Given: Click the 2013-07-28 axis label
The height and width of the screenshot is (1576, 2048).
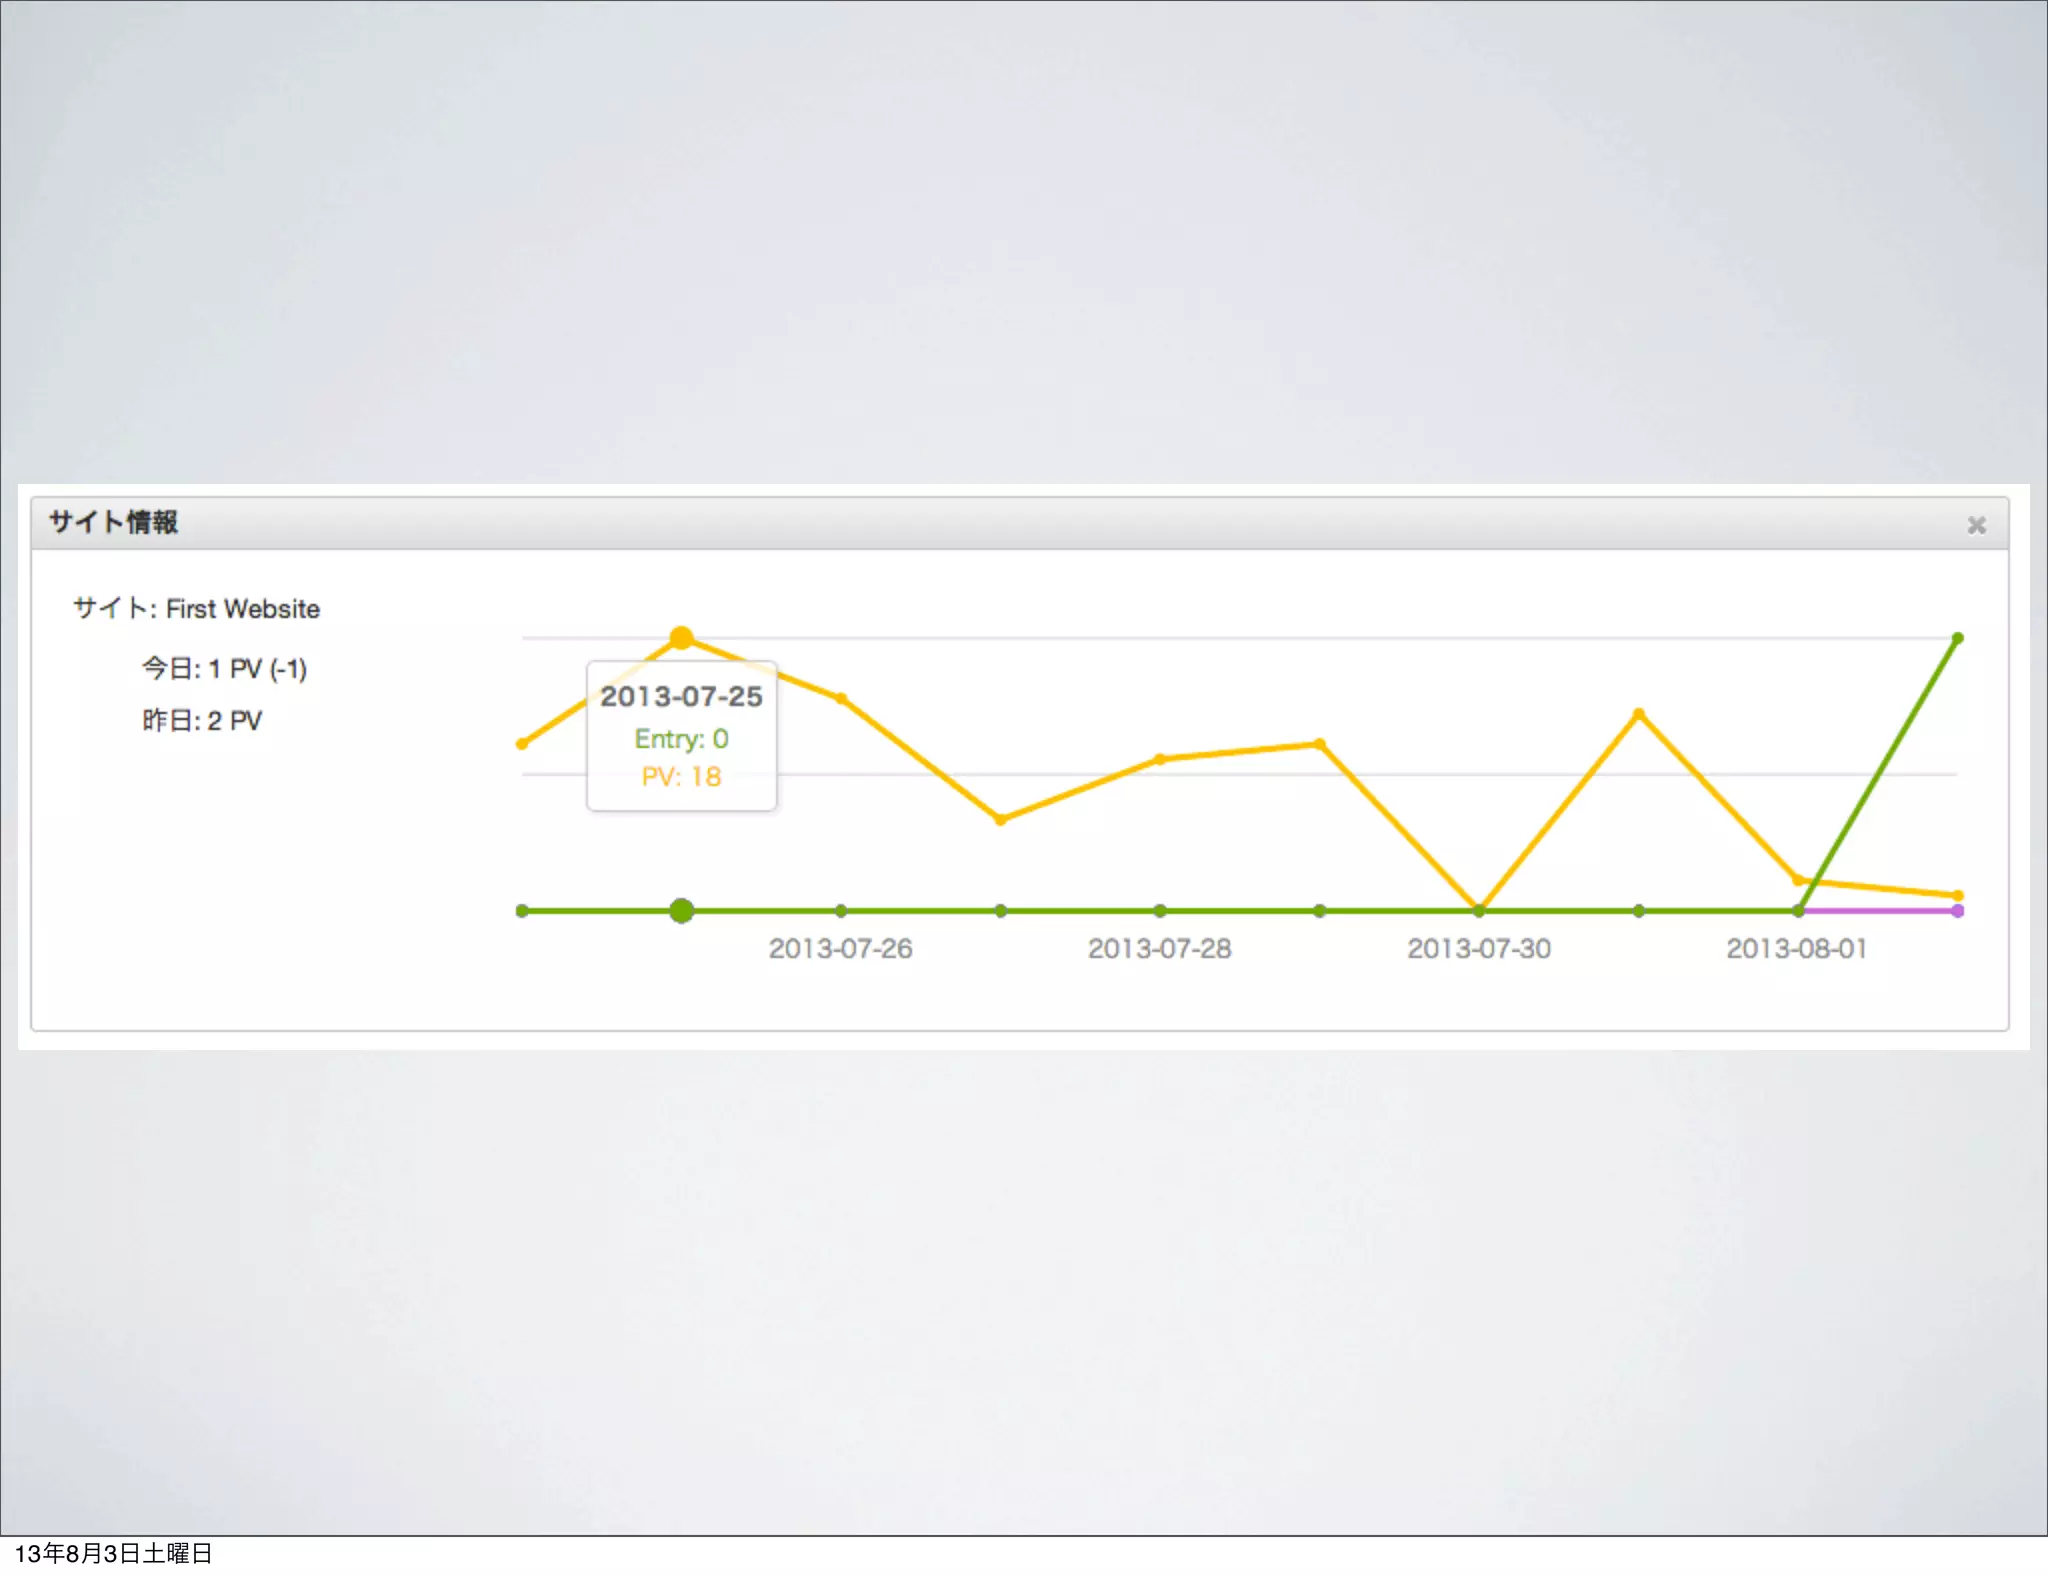Looking at the screenshot, I should tap(1159, 949).
